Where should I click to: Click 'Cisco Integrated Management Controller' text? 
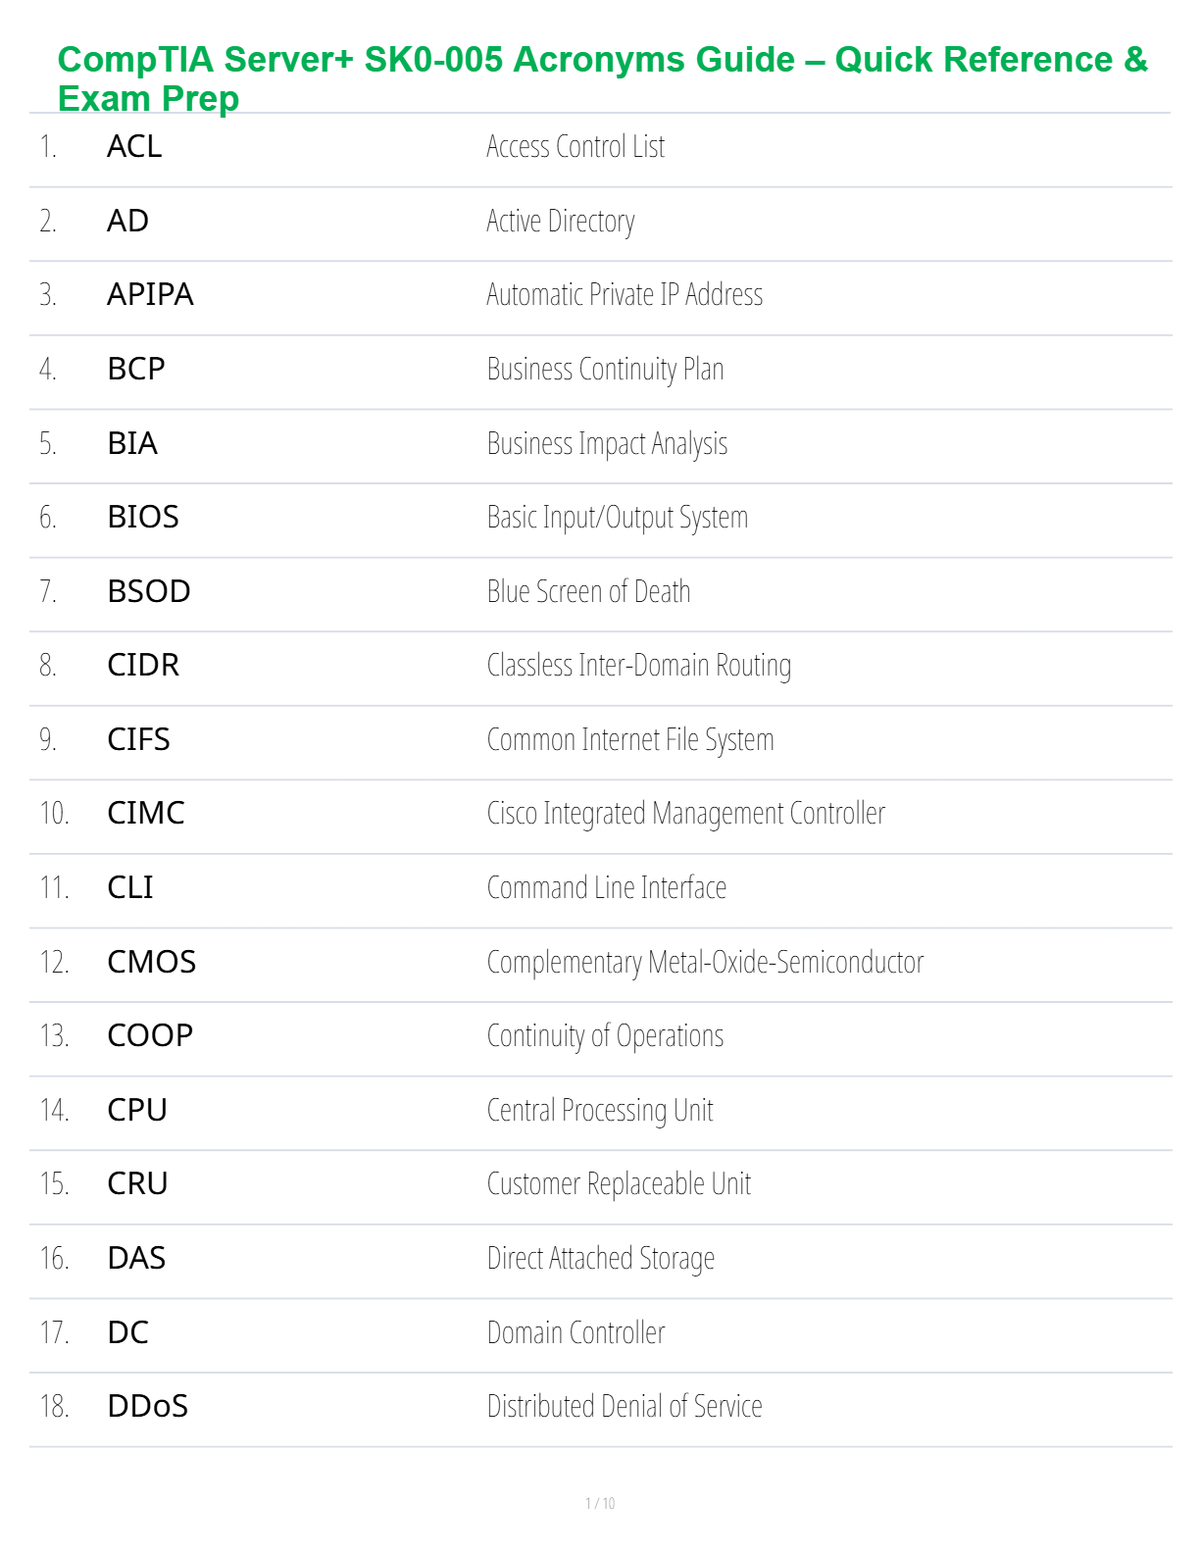pos(686,813)
